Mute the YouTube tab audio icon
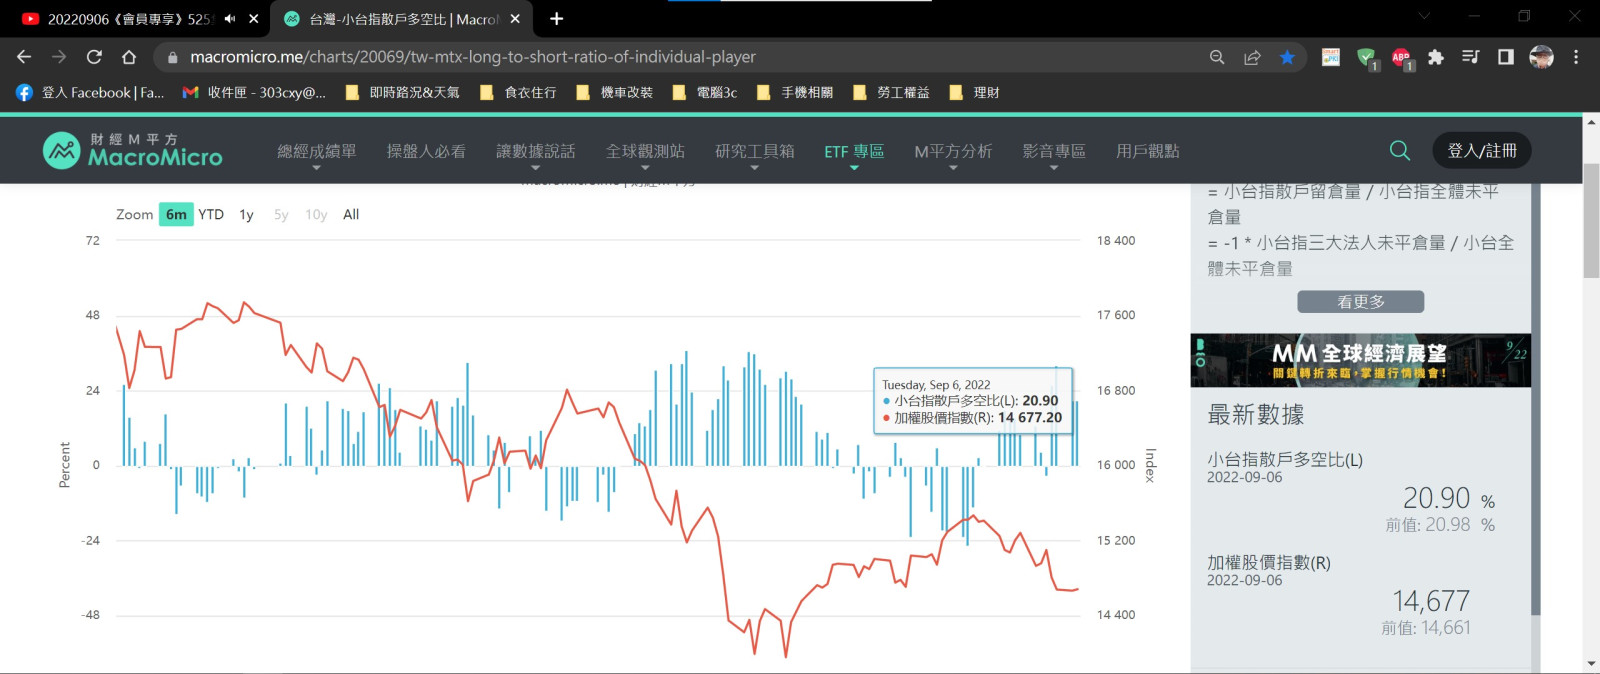 (230, 19)
